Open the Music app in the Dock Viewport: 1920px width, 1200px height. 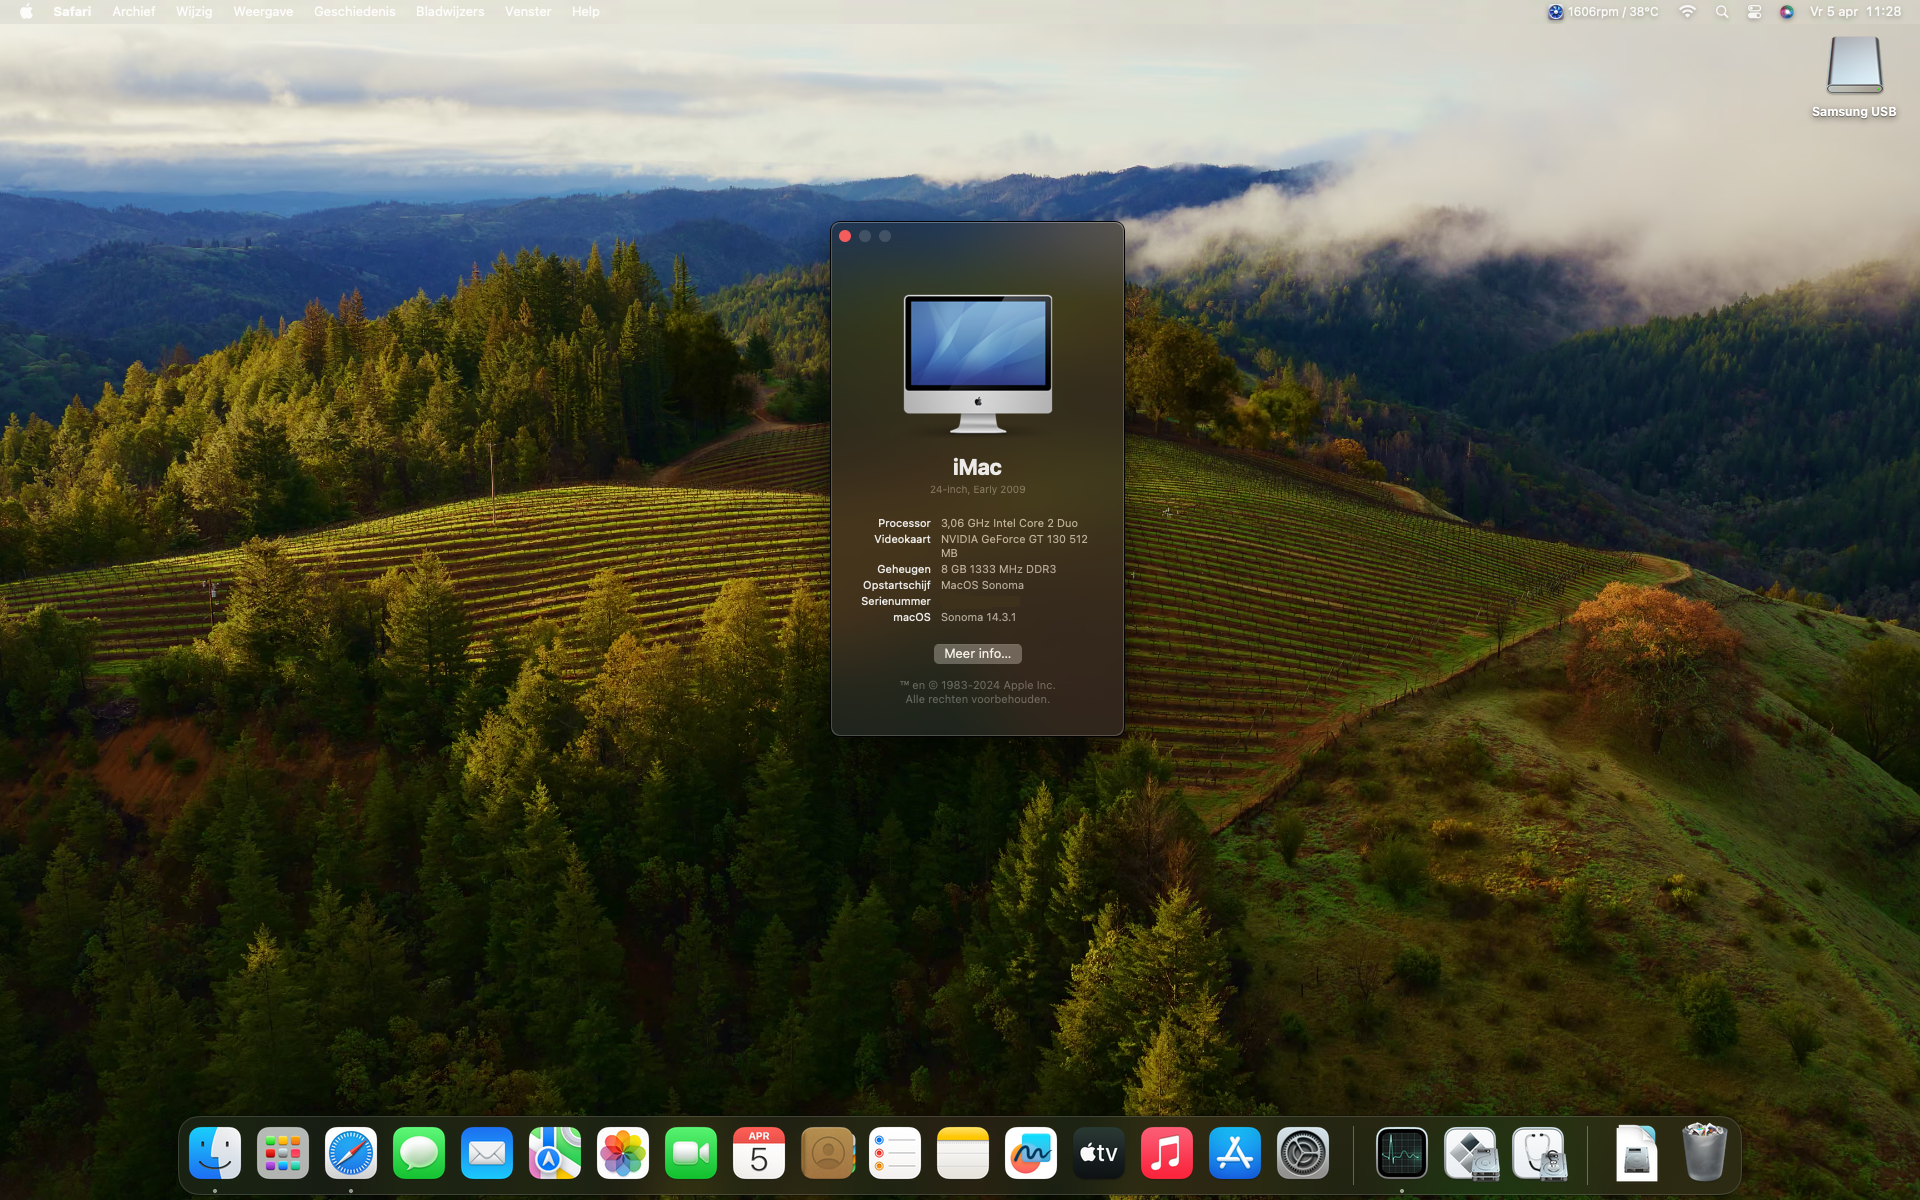click(1167, 1153)
